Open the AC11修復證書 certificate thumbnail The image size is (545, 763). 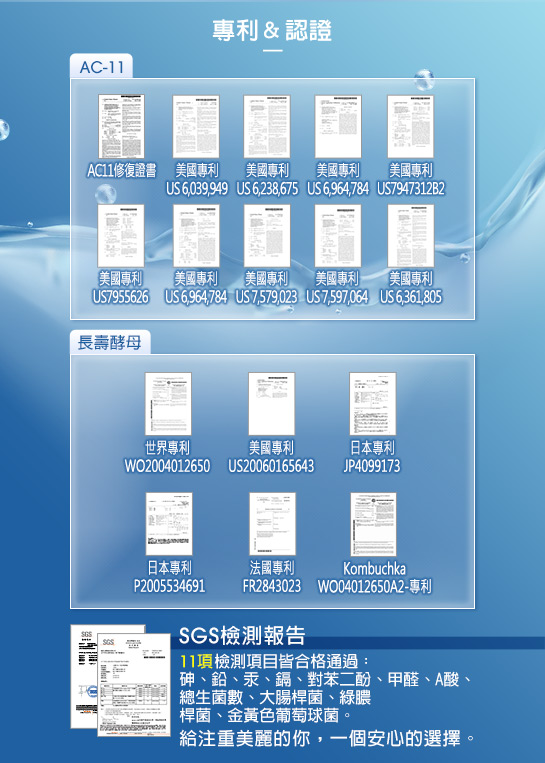[x=121, y=127]
